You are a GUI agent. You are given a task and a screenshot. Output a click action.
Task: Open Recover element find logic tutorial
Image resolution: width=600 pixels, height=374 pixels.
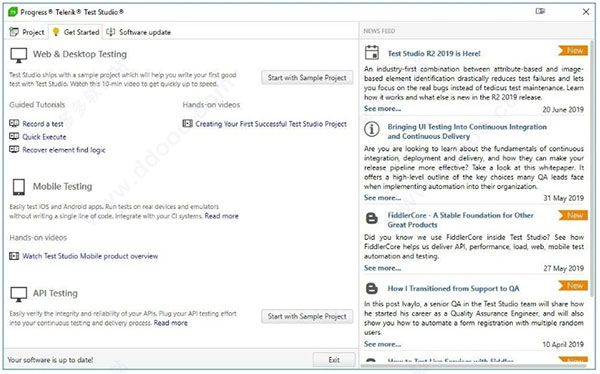[x=64, y=150]
